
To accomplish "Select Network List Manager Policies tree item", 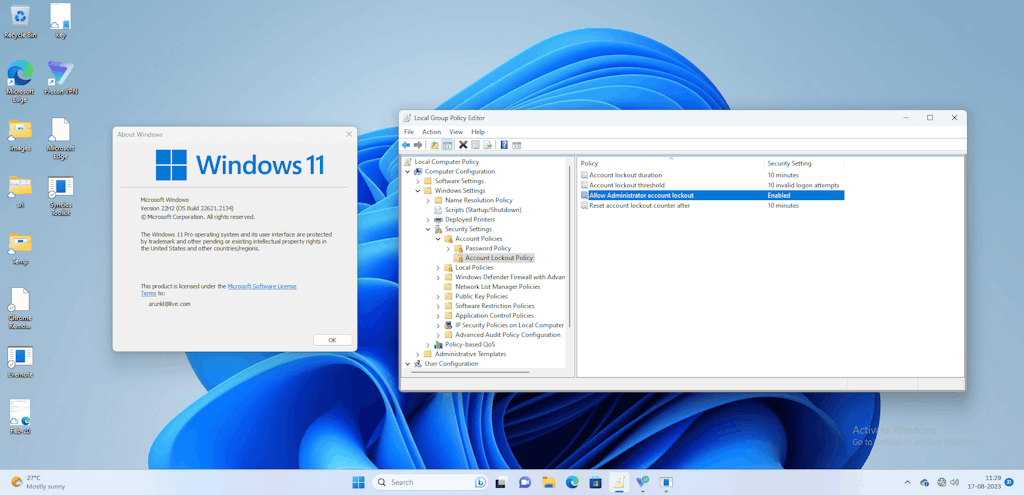I will 498,287.
